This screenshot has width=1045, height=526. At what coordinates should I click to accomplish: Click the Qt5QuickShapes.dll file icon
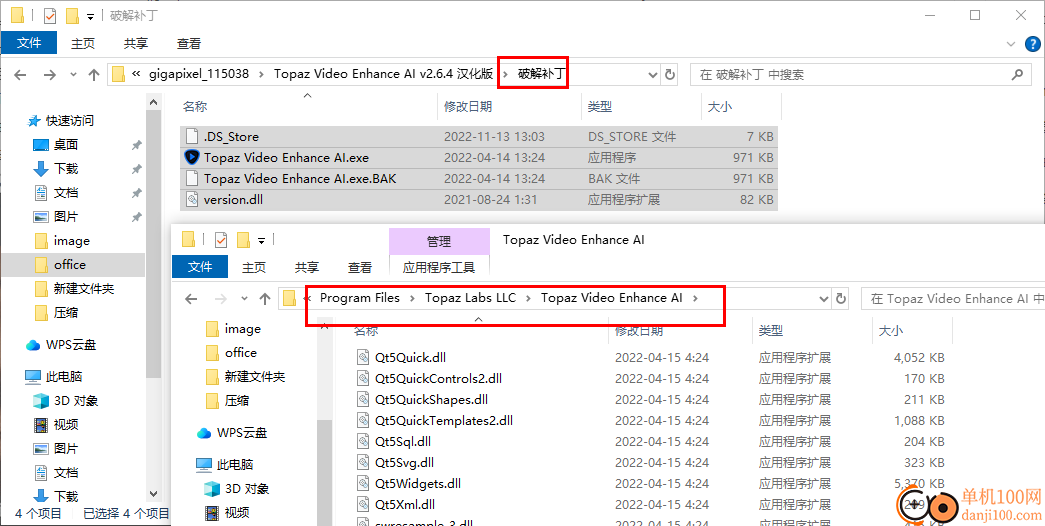[363, 400]
